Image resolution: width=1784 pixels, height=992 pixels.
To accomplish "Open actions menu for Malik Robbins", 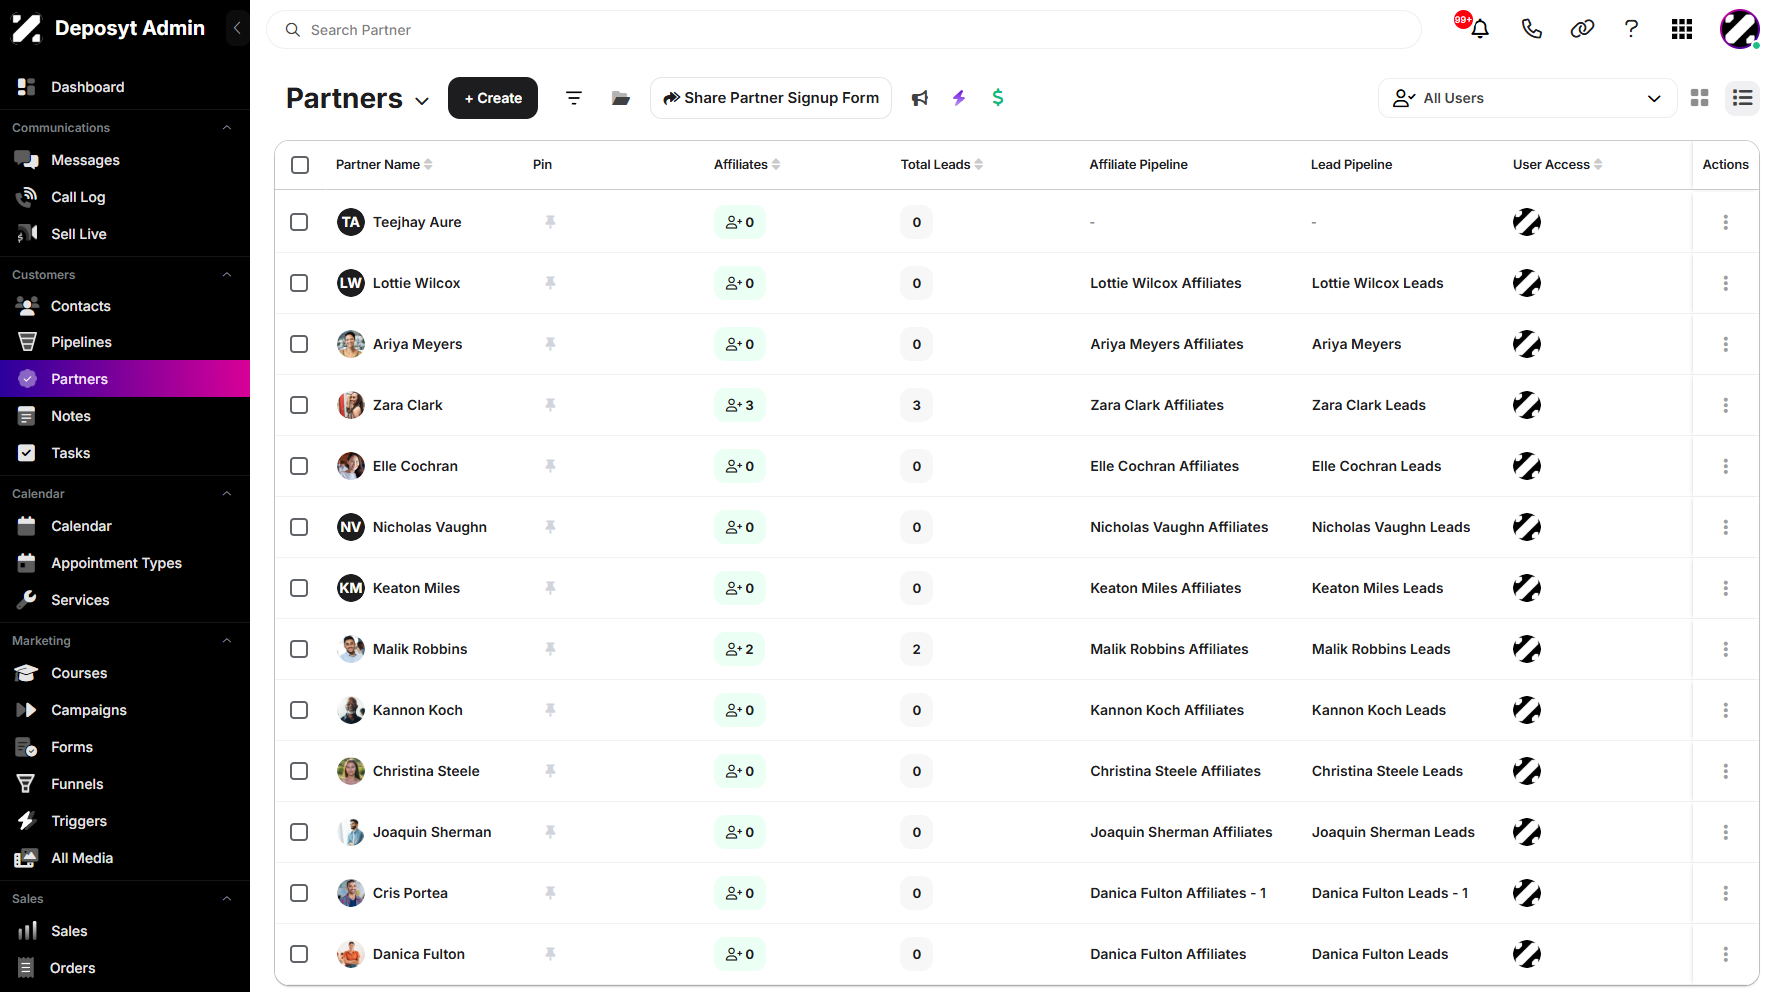I will coord(1725,649).
